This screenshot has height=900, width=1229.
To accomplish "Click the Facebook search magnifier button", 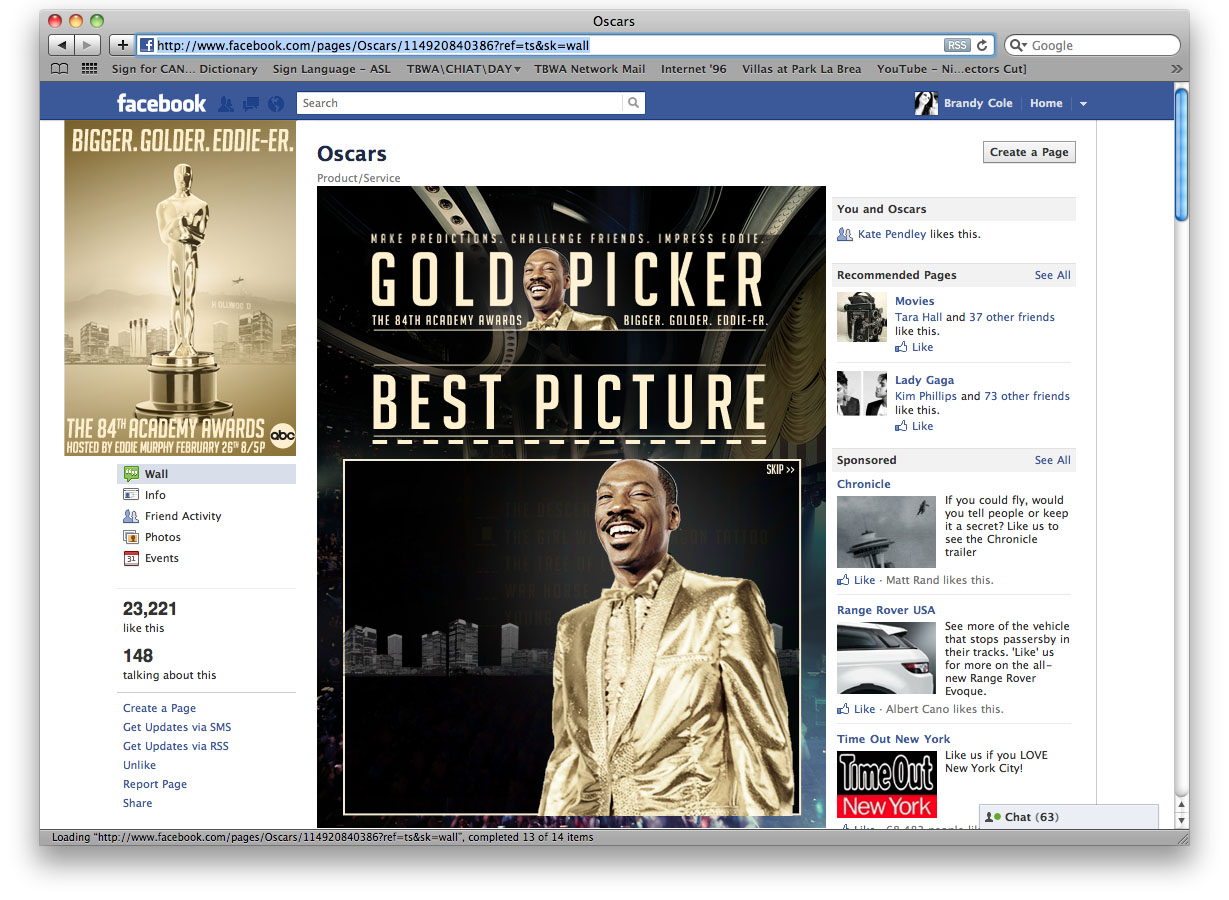I will coord(633,103).
